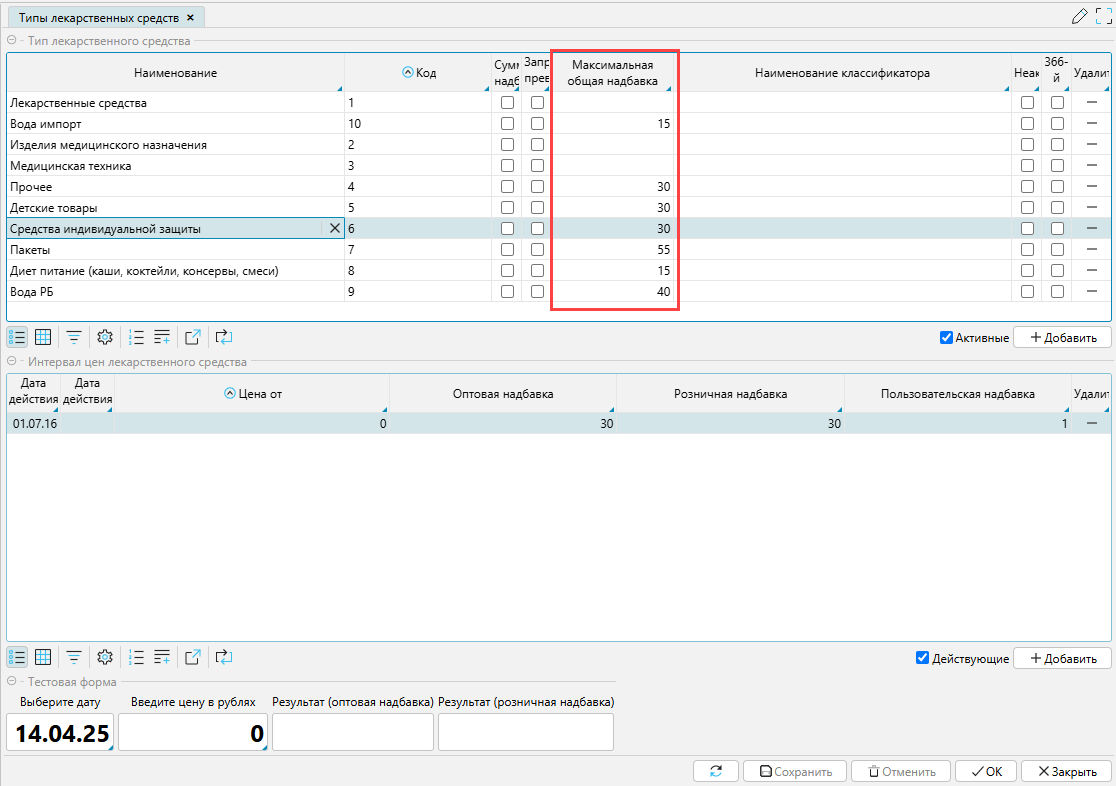Screen dimensions: 1116x786
Task: Sort by the Код column header
Action: 419,73
